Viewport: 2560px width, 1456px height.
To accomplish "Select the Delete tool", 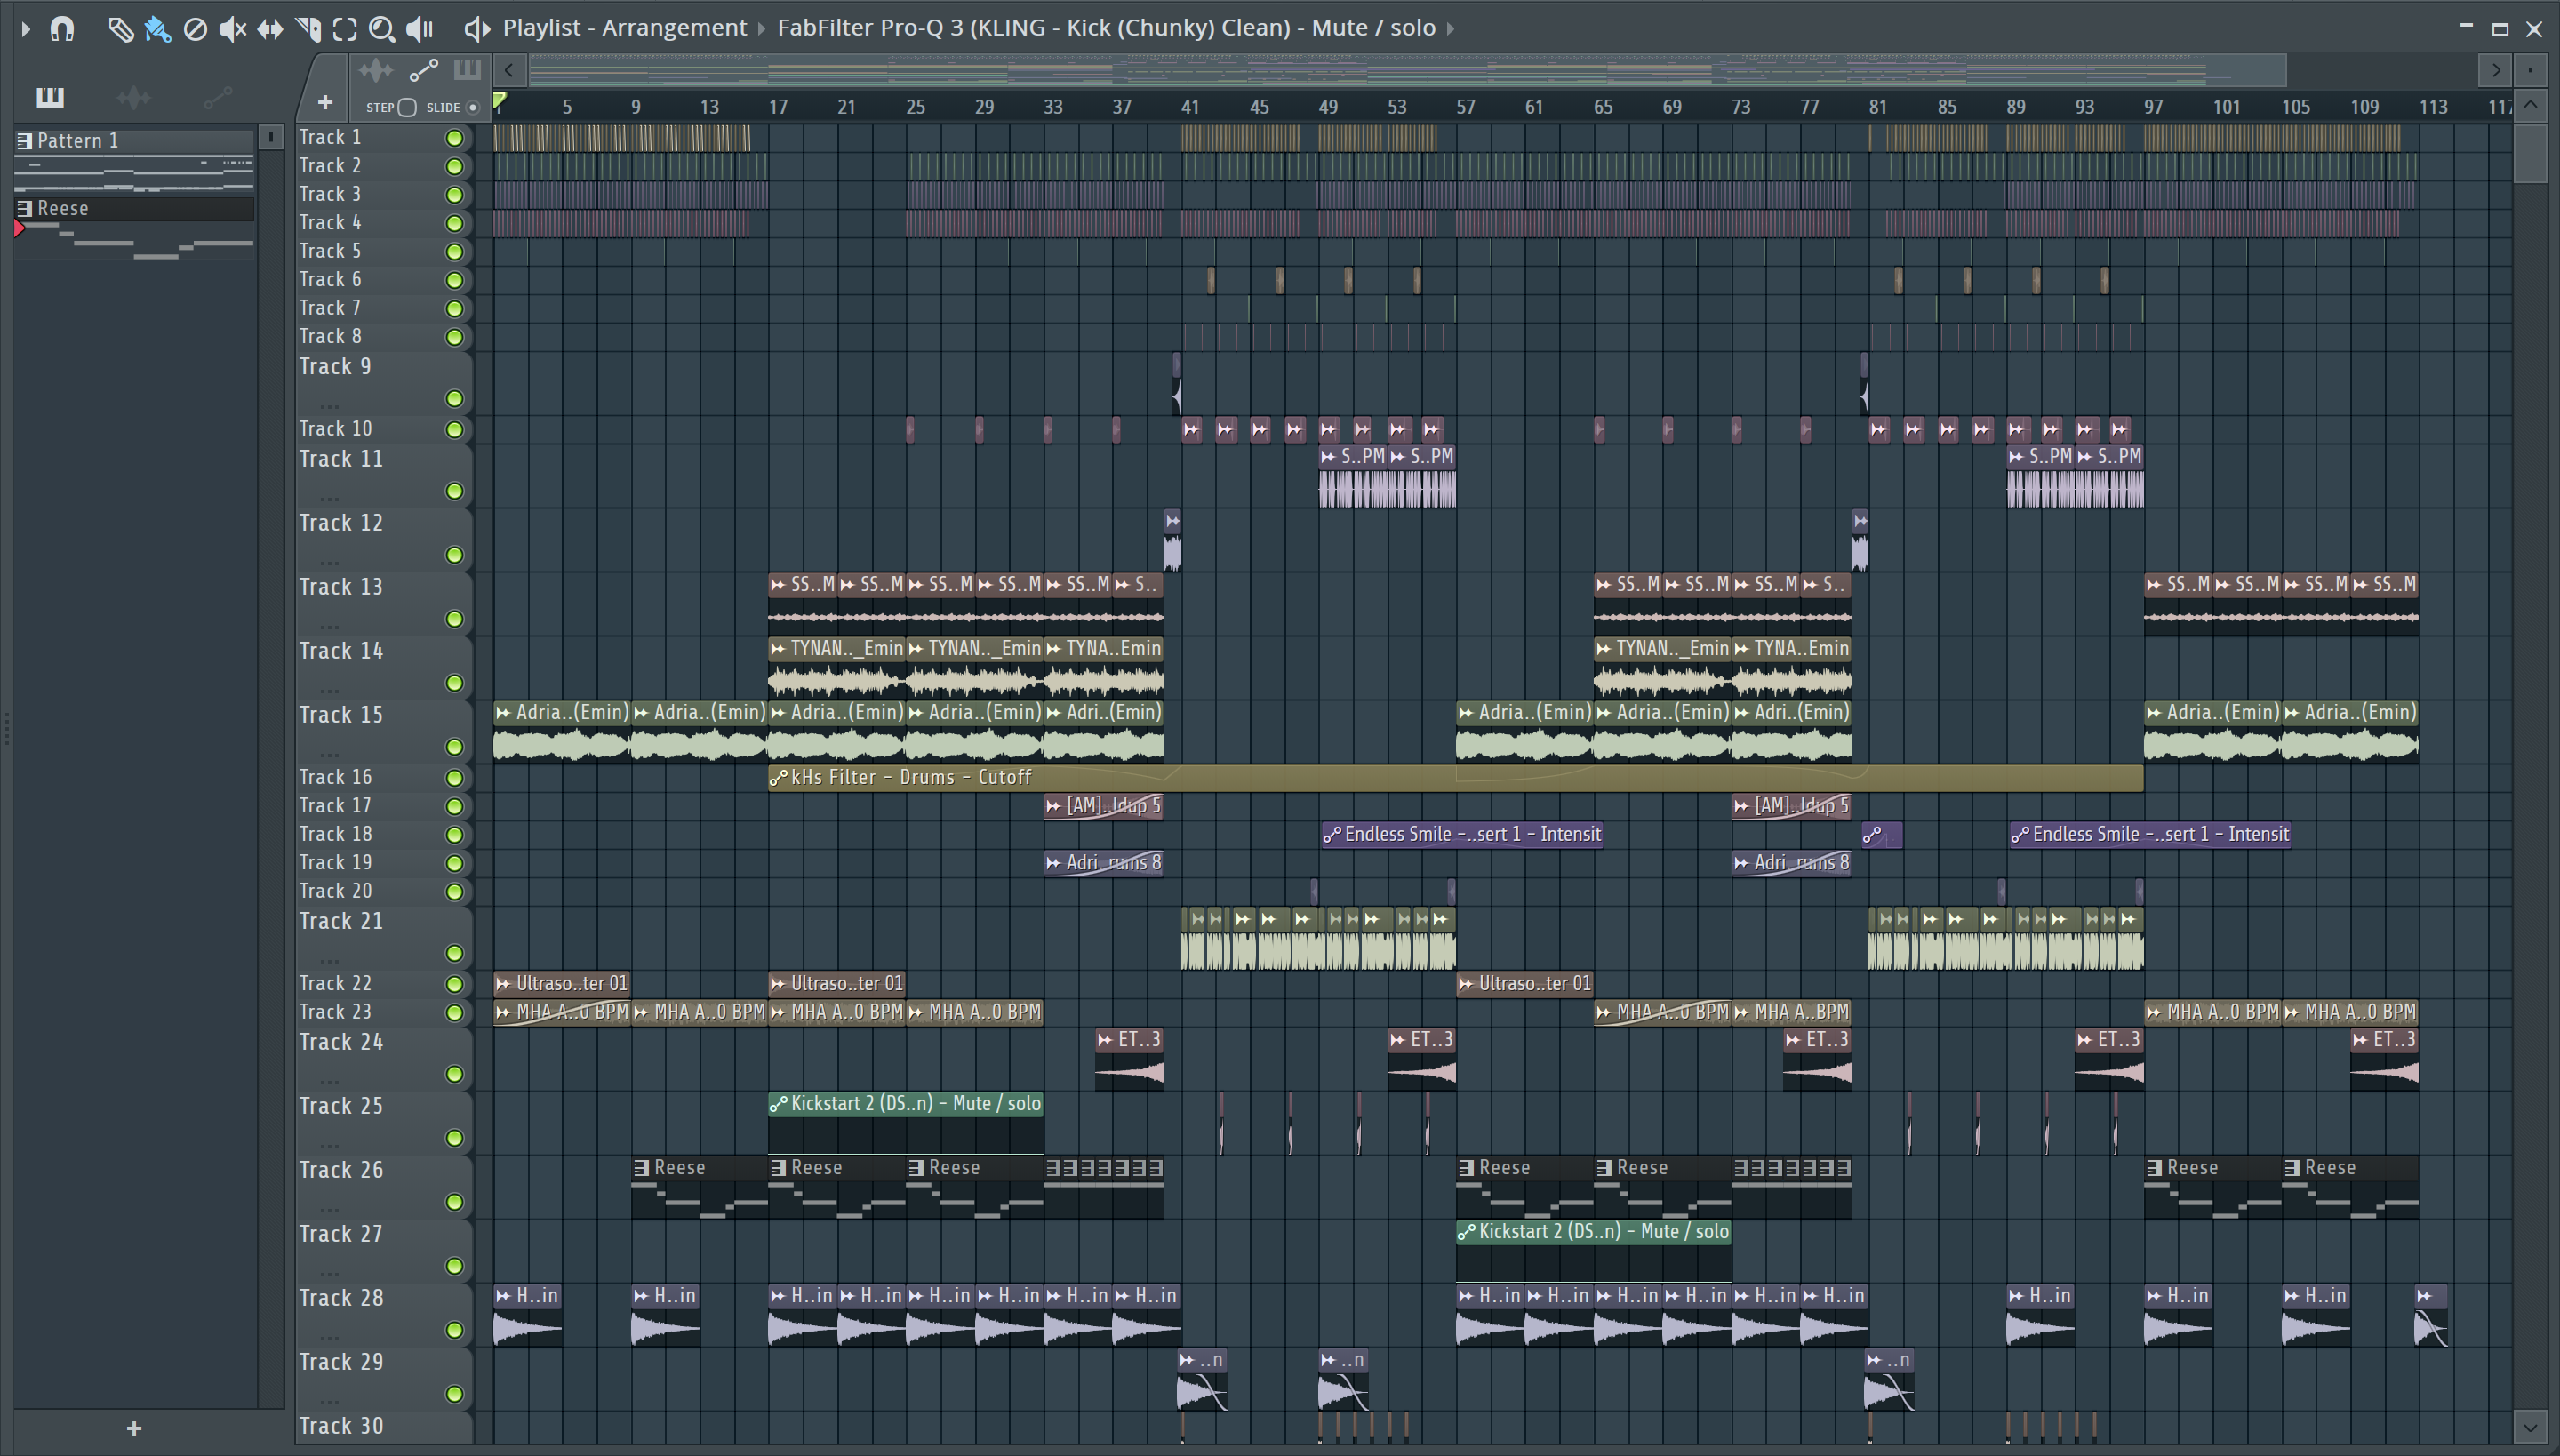I will pos(195,29).
